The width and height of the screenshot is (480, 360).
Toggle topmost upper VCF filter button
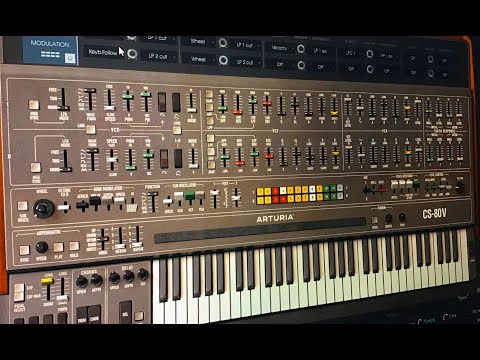click(209, 94)
